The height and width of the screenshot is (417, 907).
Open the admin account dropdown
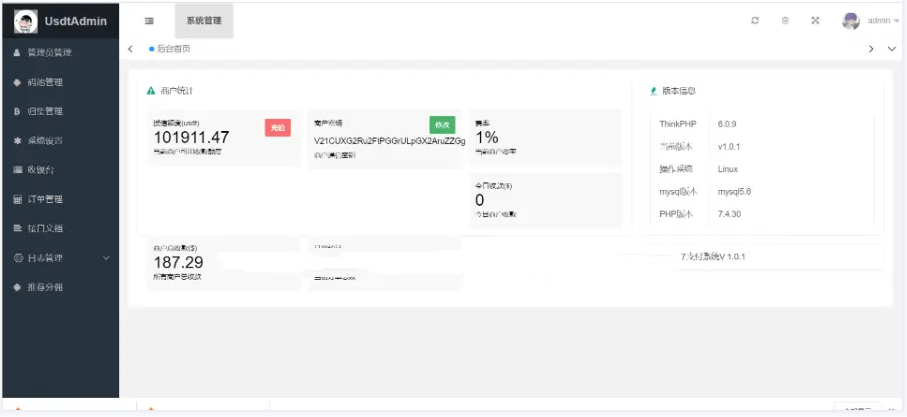point(883,21)
